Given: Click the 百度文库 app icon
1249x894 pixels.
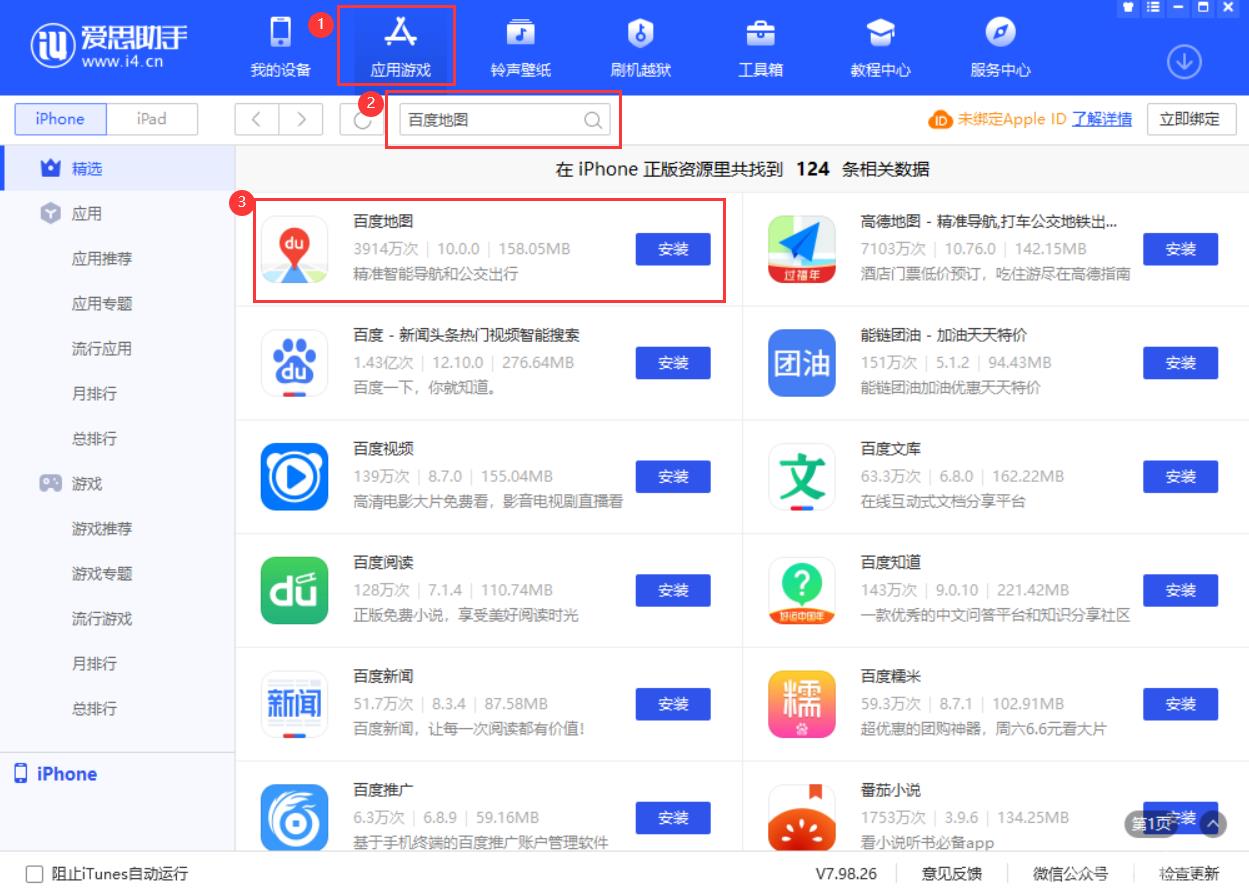Looking at the screenshot, I should click(x=801, y=477).
